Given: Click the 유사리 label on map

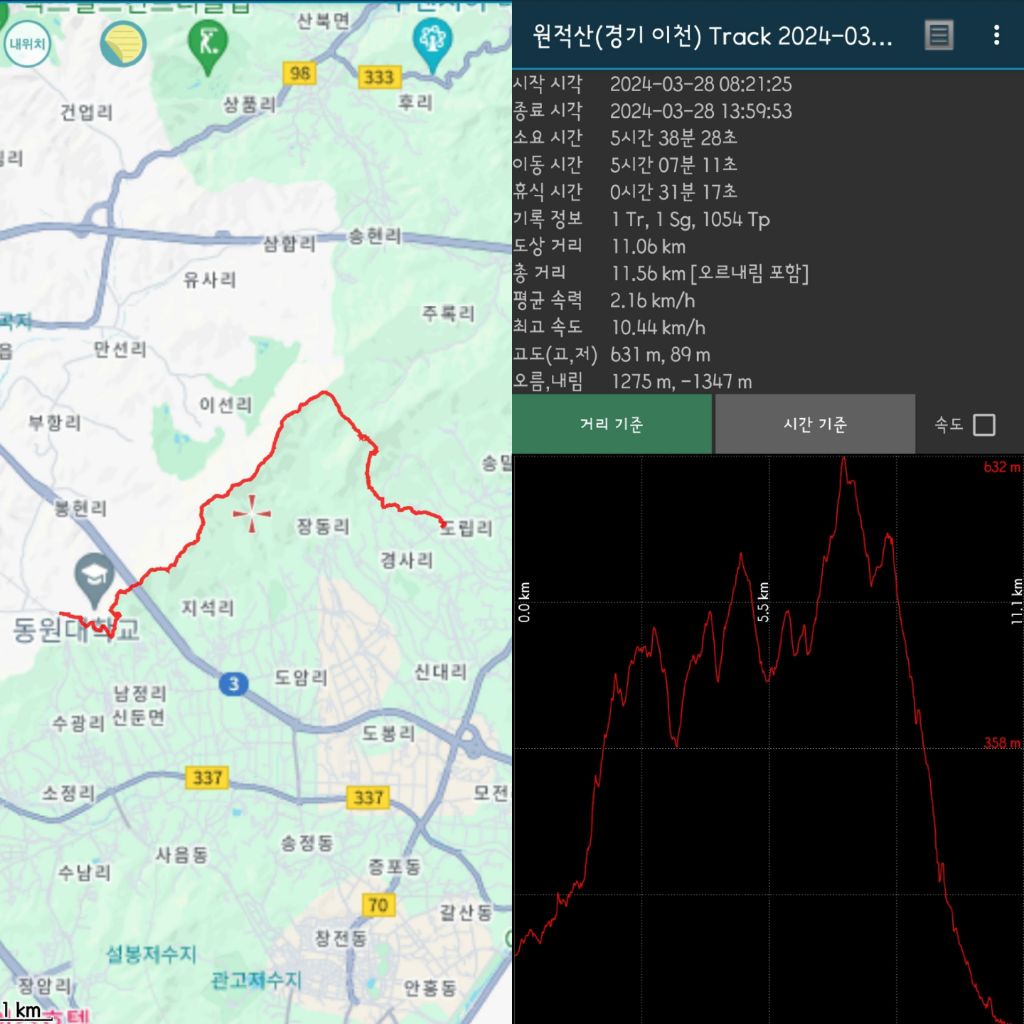Looking at the screenshot, I should [x=209, y=280].
